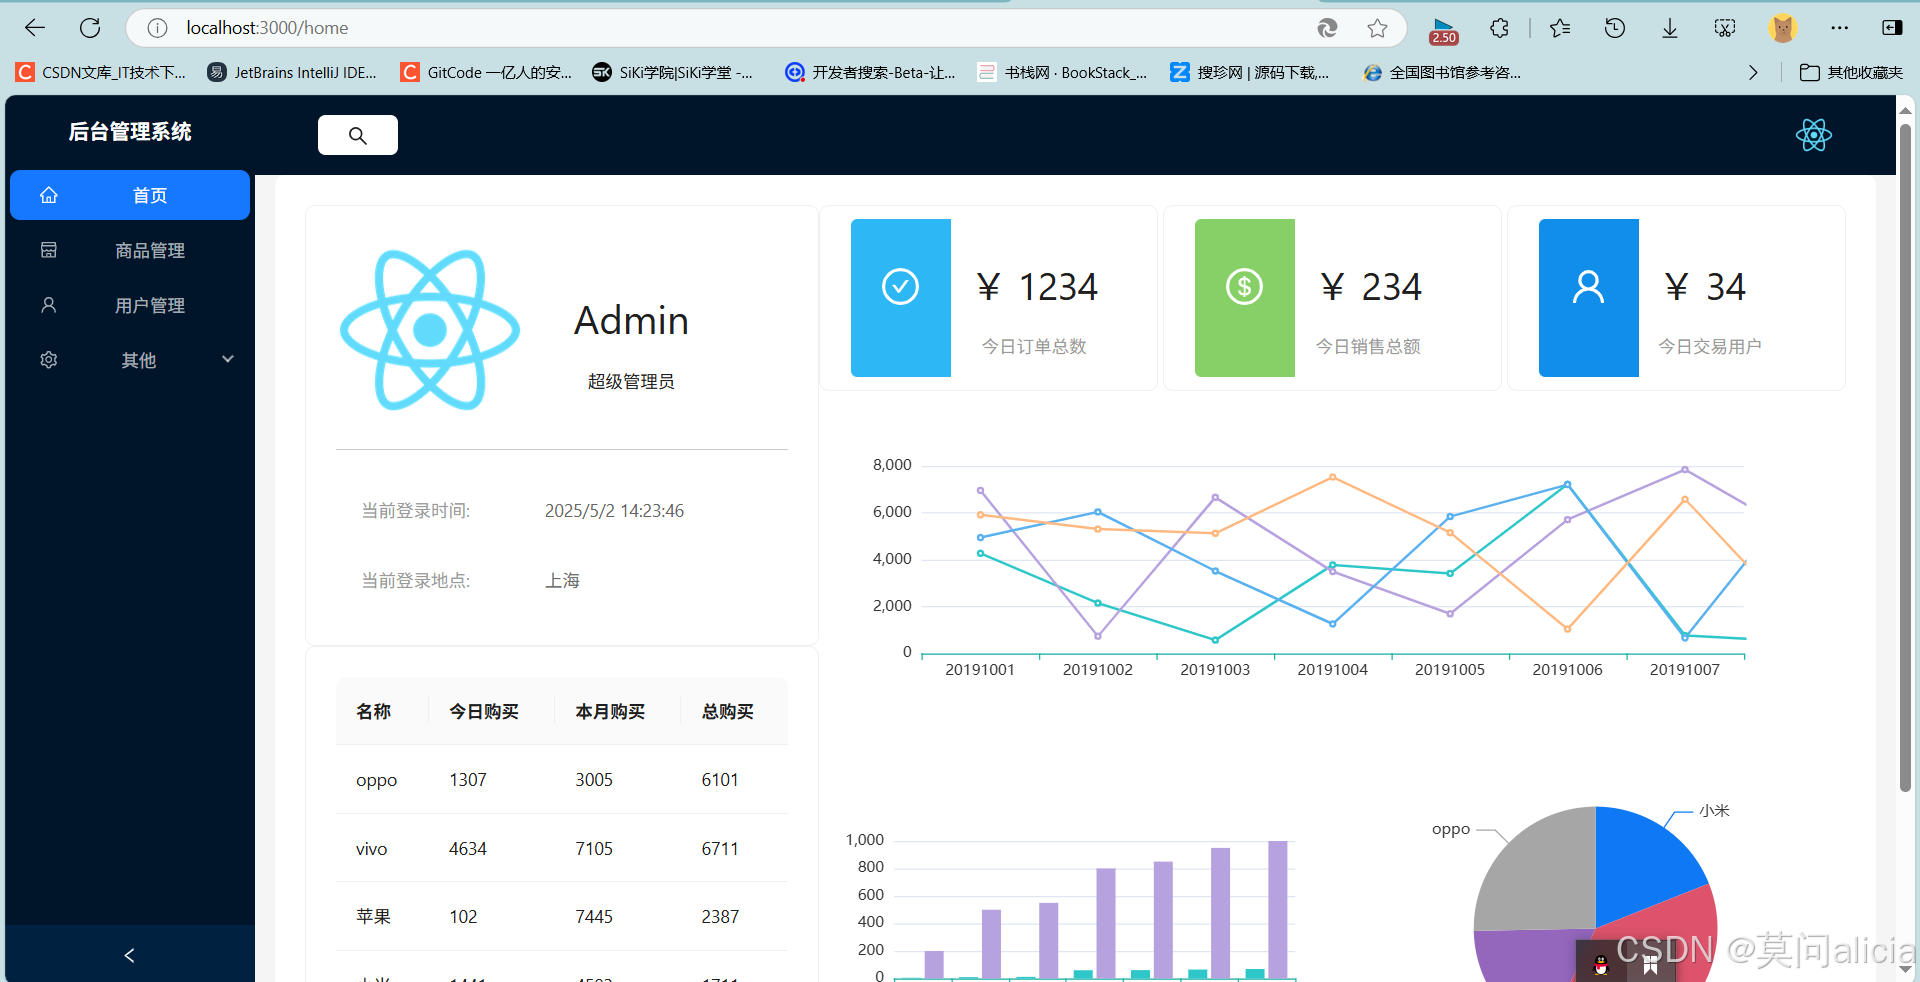Click the 小米 pie chart label

pos(1714,811)
